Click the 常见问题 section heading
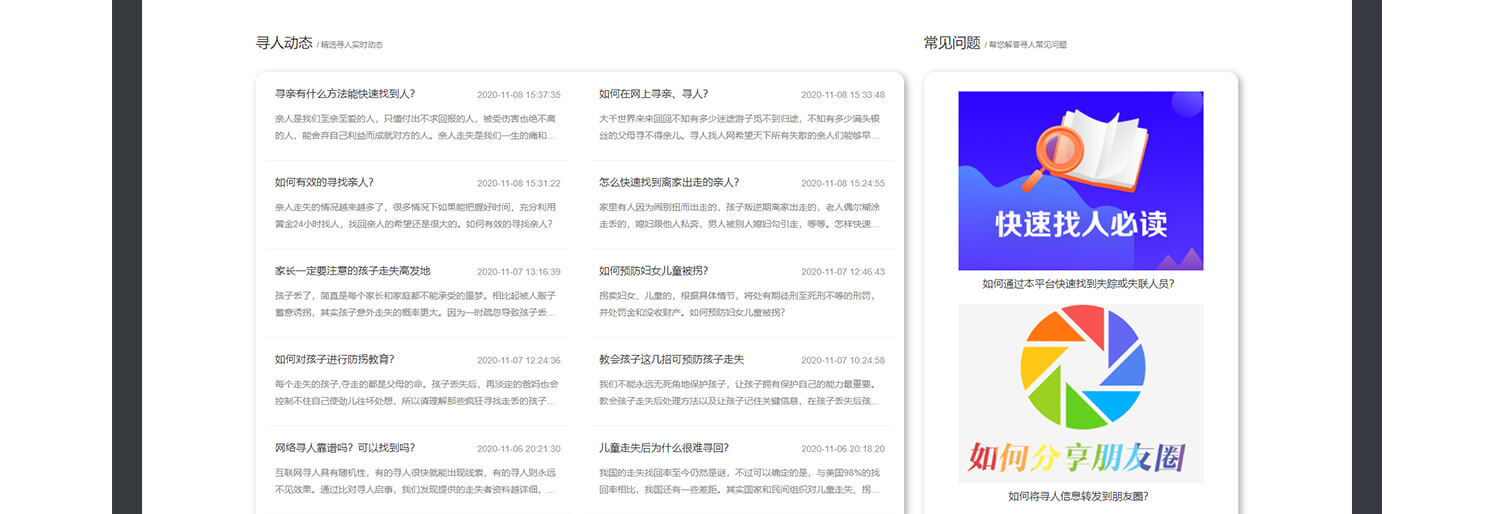This screenshot has width=1500, height=514. pos(952,43)
